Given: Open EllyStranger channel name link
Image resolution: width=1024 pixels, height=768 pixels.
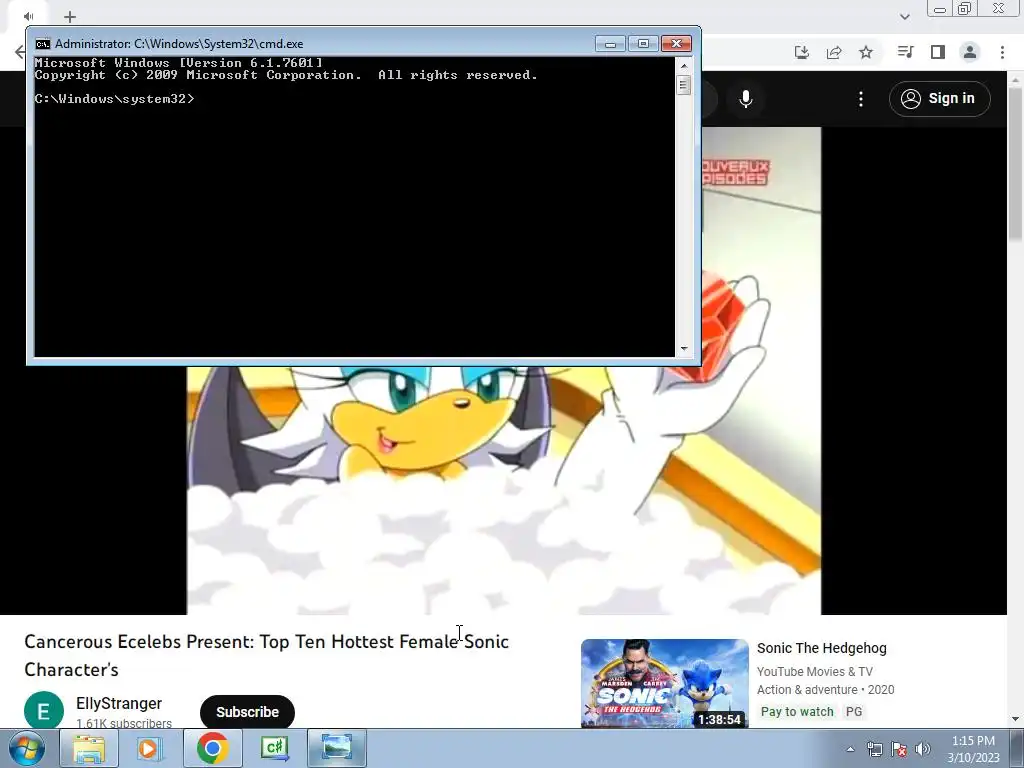Looking at the screenshot, I should coord(119,703).
